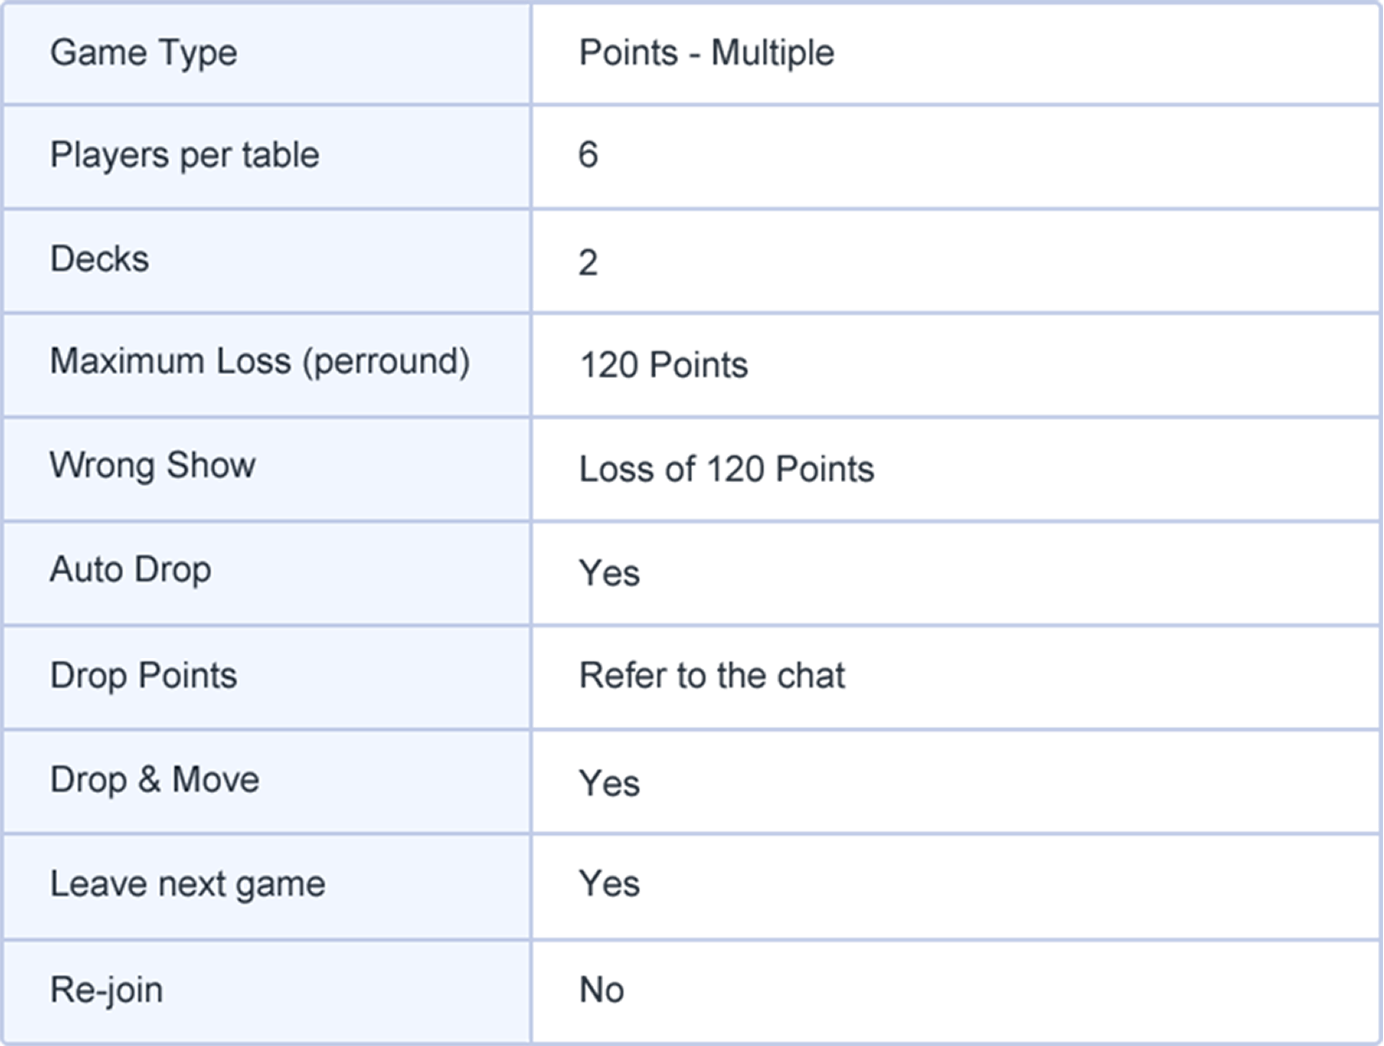Click the Drop Points label

tap(144, 675)
